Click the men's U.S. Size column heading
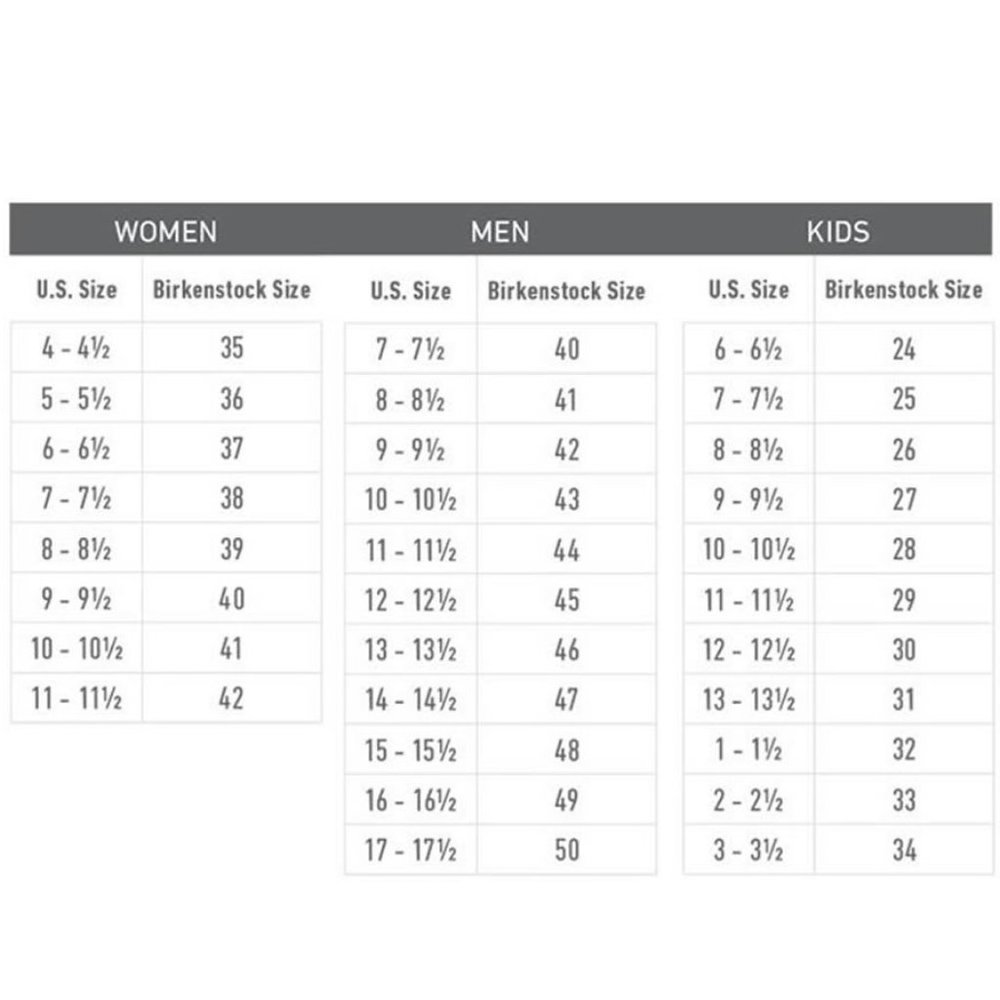Viewport: 1000px width, 1000px height. tap(411, 291)
